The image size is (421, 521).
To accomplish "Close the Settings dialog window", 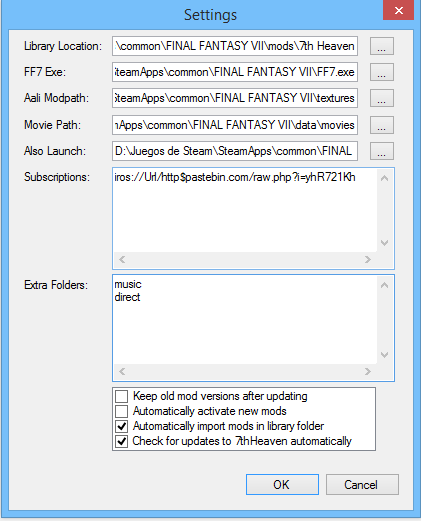I will click(398, 10).
